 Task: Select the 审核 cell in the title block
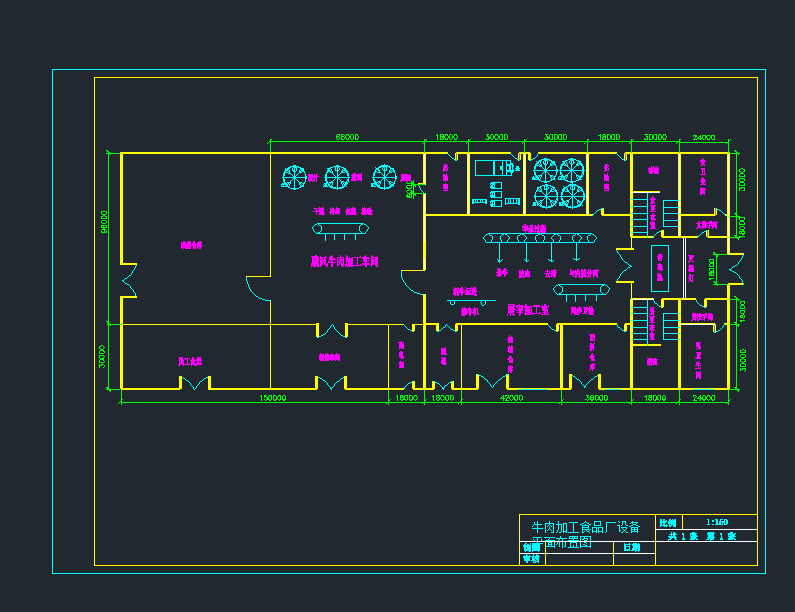tap(530, 559)
